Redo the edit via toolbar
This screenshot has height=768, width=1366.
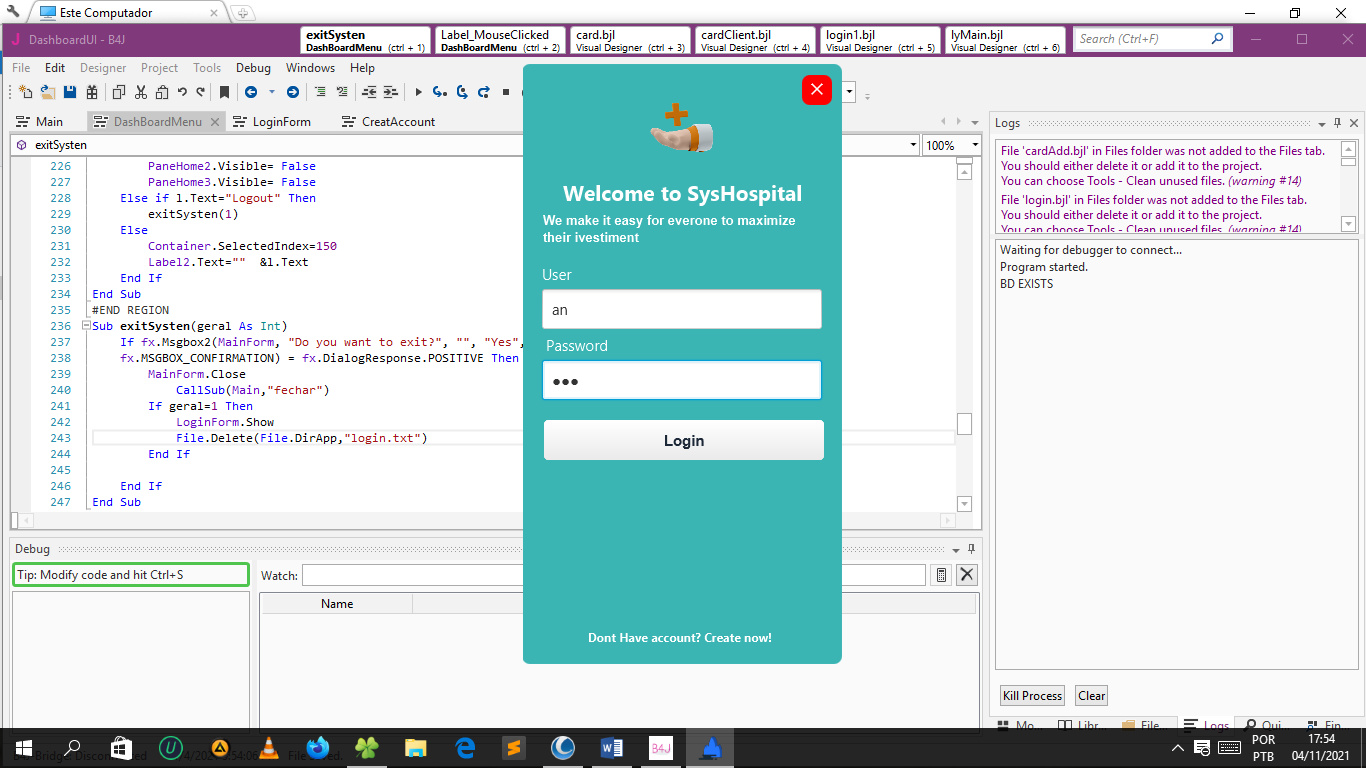pyautogui.click(x=200, y=92)
